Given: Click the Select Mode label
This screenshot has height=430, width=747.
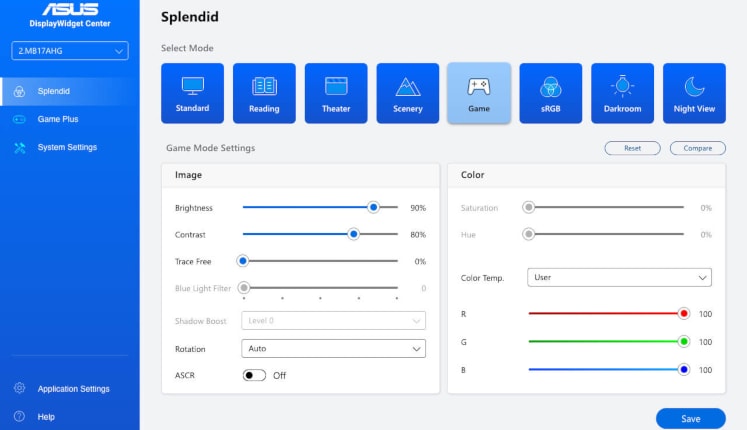Looking at the screenshot, I should (x=187, y=48).
